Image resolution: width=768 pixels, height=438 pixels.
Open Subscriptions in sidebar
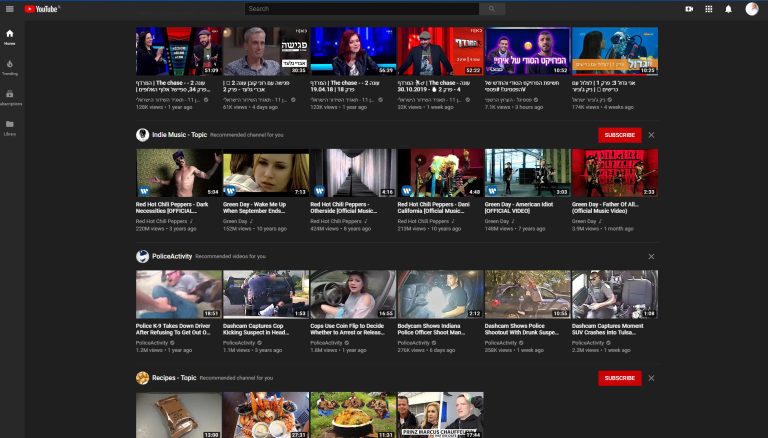[10, 97]
